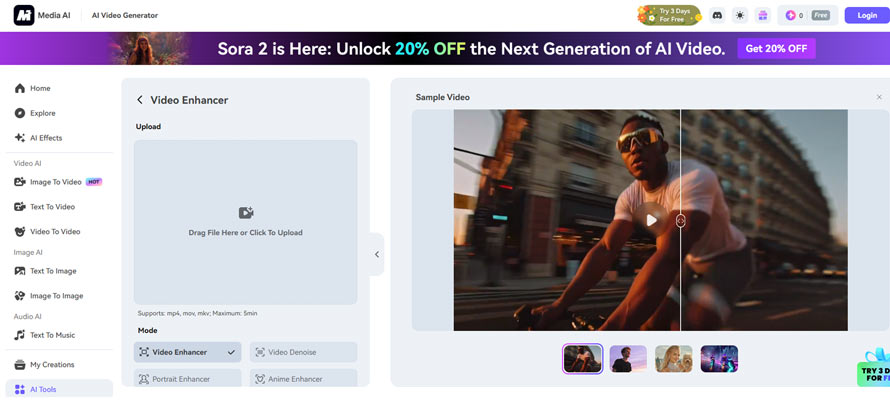The width and height of the screenshot is (890, 401).
Task: Open Text To Music tool
Action: [x=52, y=335]
